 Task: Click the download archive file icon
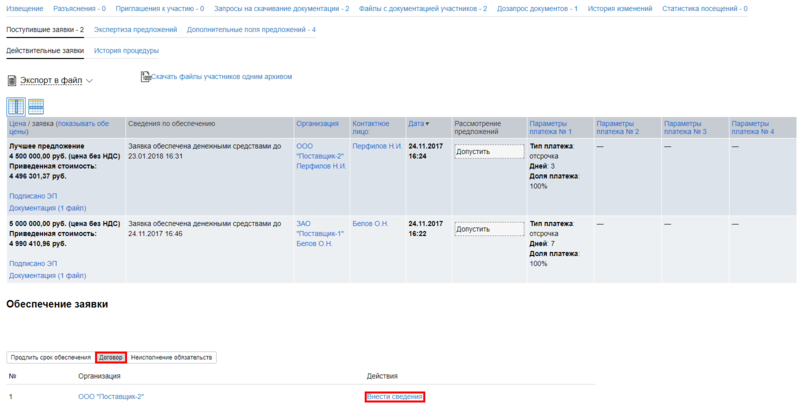pos(145,76)
